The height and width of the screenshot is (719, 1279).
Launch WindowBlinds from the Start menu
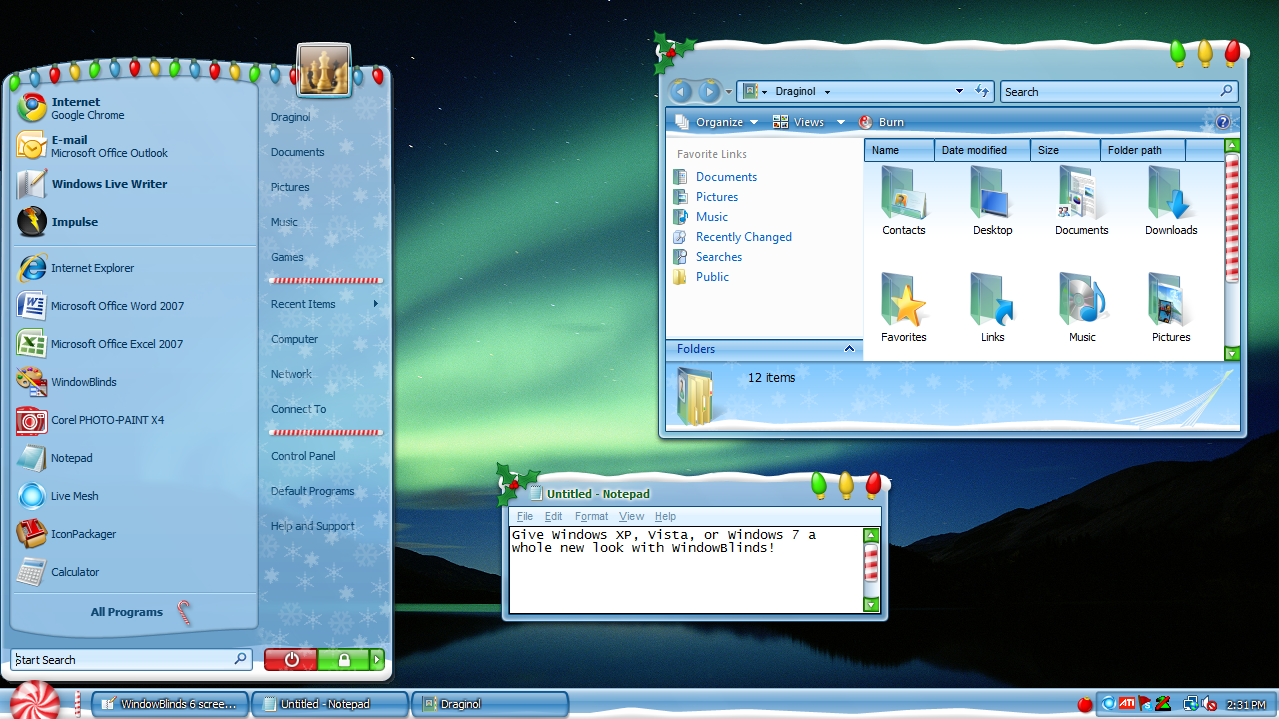[x=84, y=382]
